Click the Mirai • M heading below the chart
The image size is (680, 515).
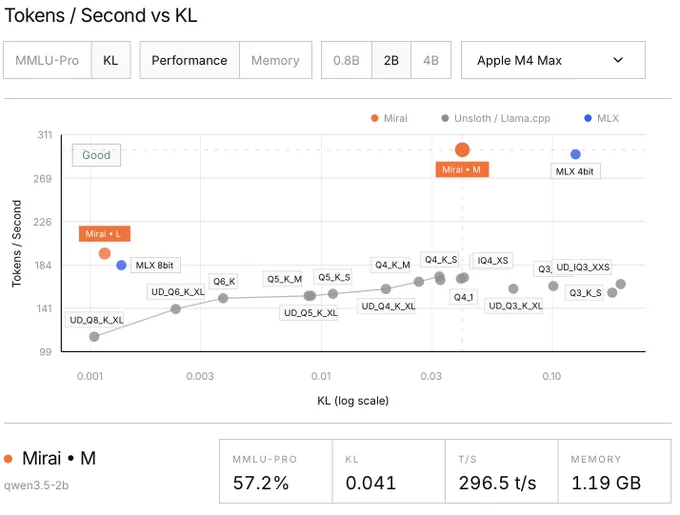pyautogui.click(x=59, y=458)
